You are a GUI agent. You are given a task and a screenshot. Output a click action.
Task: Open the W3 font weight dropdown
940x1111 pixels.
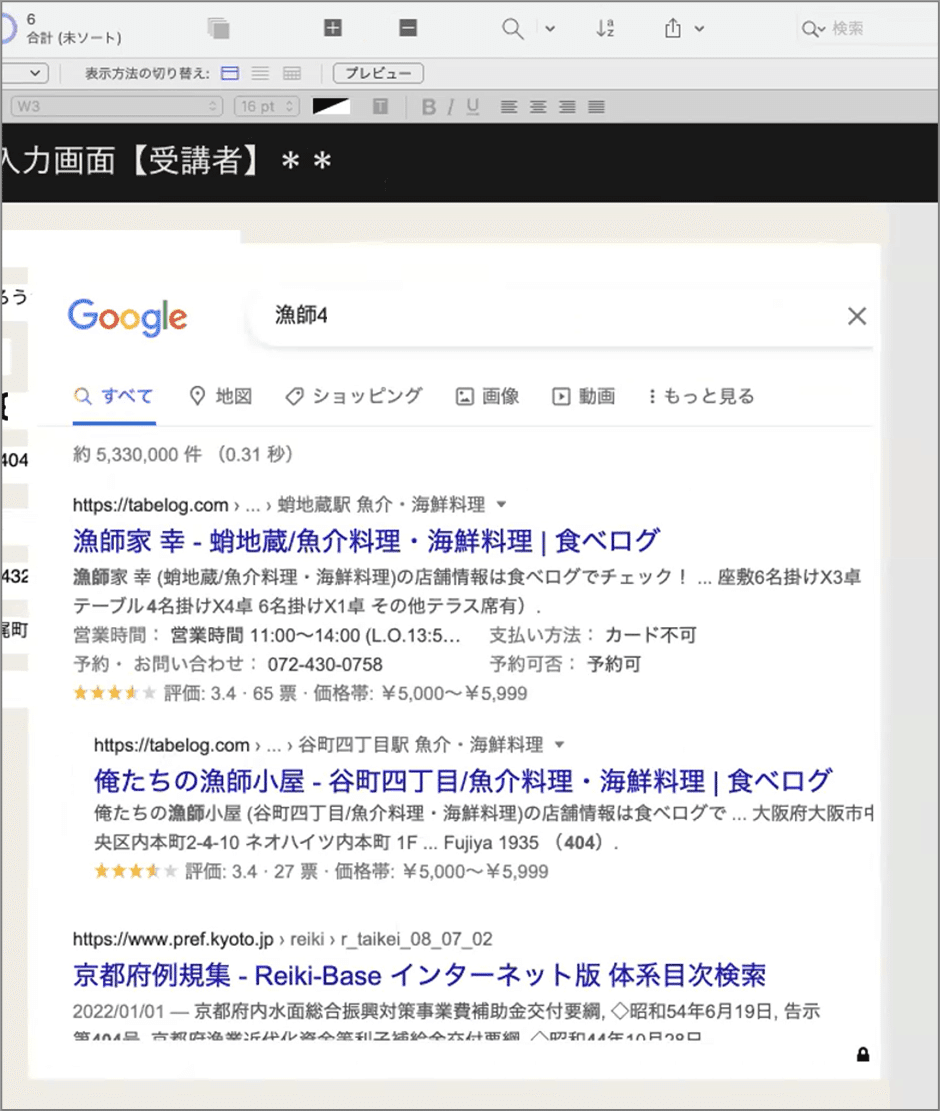(x=117, y=106)
